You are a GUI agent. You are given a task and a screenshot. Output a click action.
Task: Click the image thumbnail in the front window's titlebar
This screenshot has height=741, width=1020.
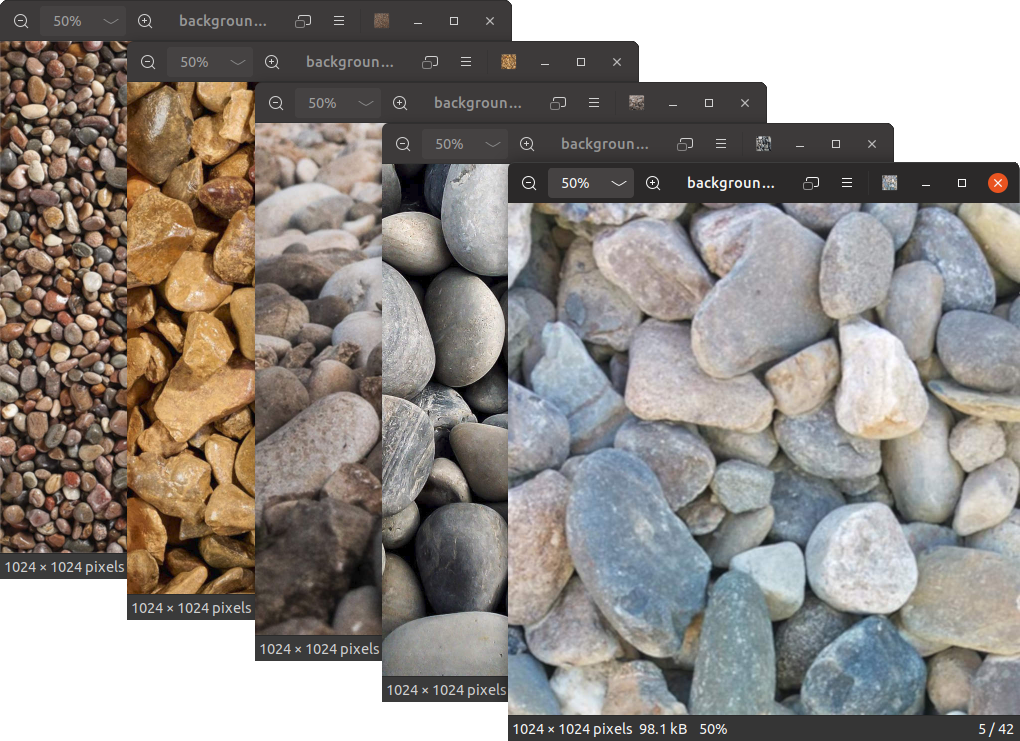pyautogui.click(x=888, y=183)
